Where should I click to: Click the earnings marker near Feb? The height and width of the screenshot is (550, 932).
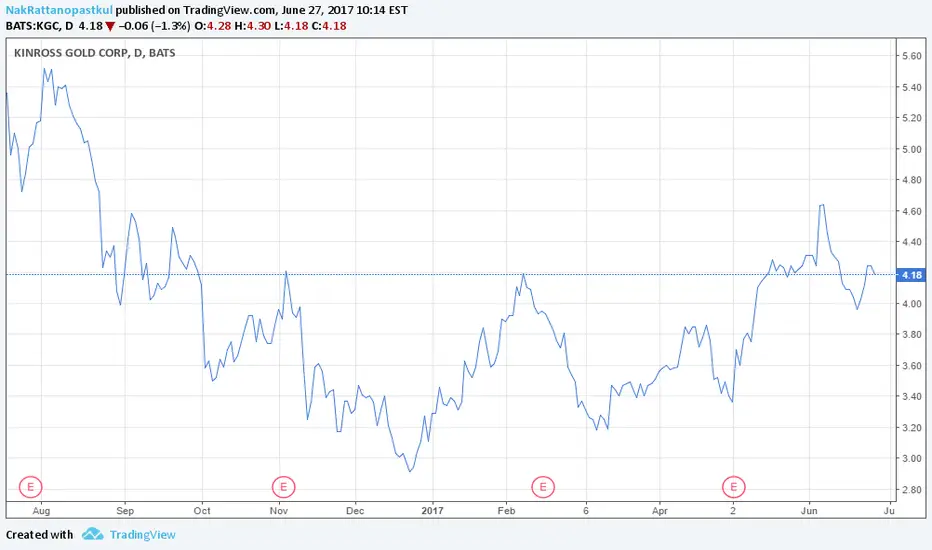(543, 487)
